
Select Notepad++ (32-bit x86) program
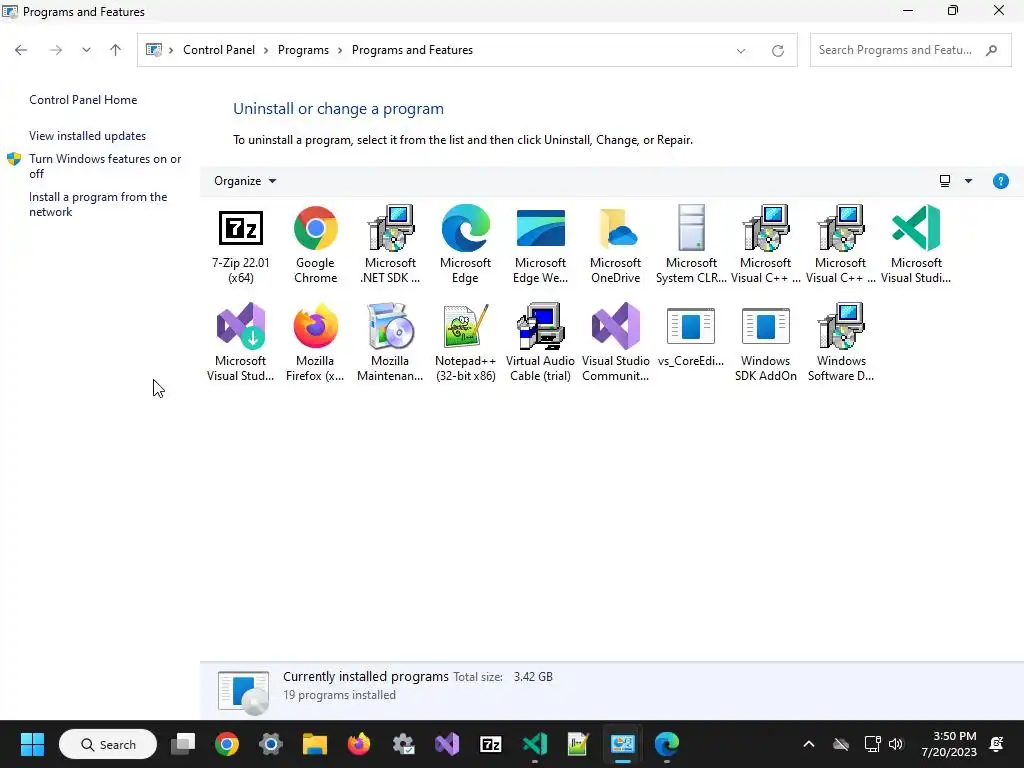coord(465,344)
